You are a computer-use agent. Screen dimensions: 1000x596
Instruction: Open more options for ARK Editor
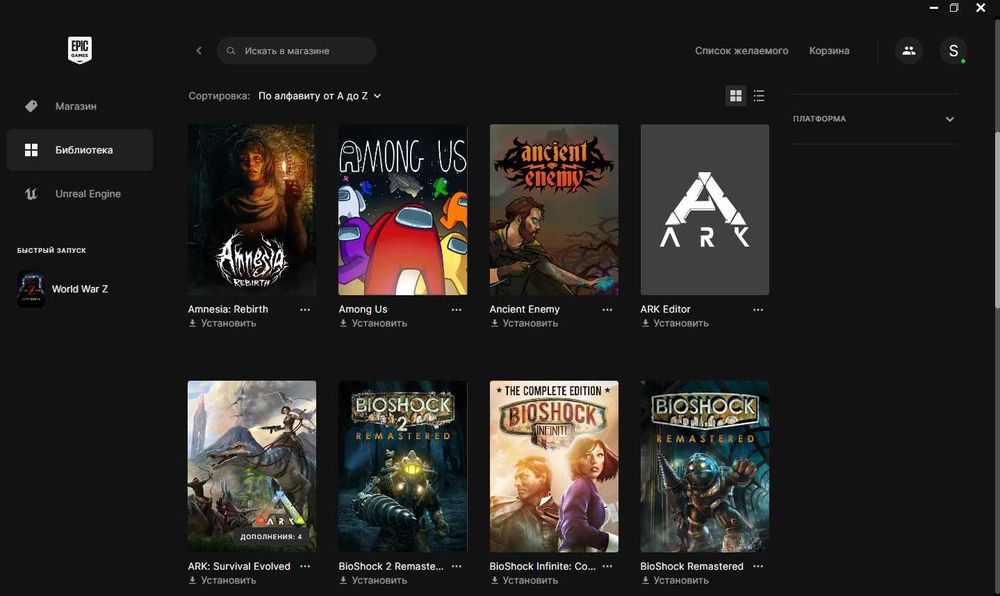point(758,310)
